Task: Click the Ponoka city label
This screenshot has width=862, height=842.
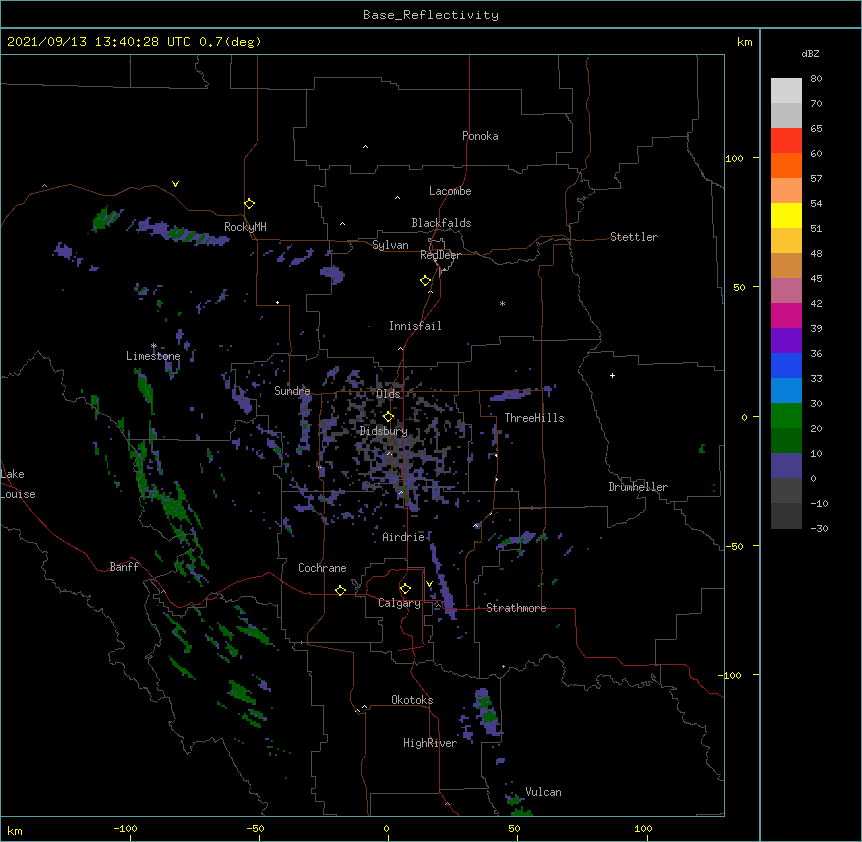Action: 480,136
